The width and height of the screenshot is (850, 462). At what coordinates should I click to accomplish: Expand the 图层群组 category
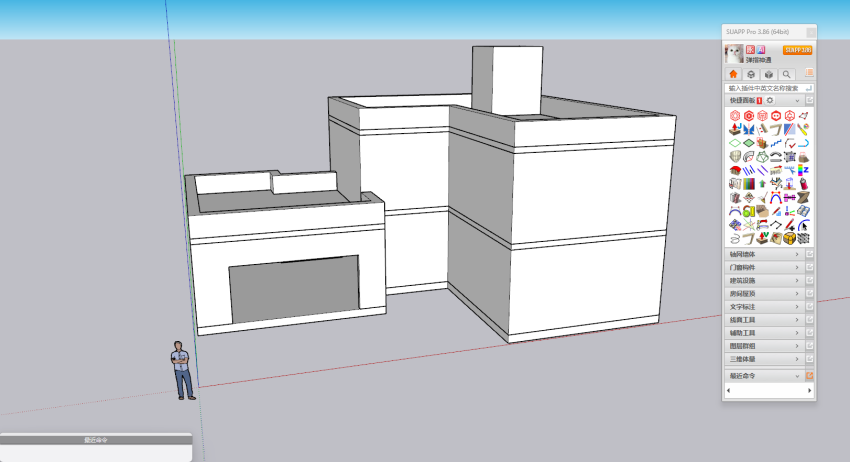point(764,345)
